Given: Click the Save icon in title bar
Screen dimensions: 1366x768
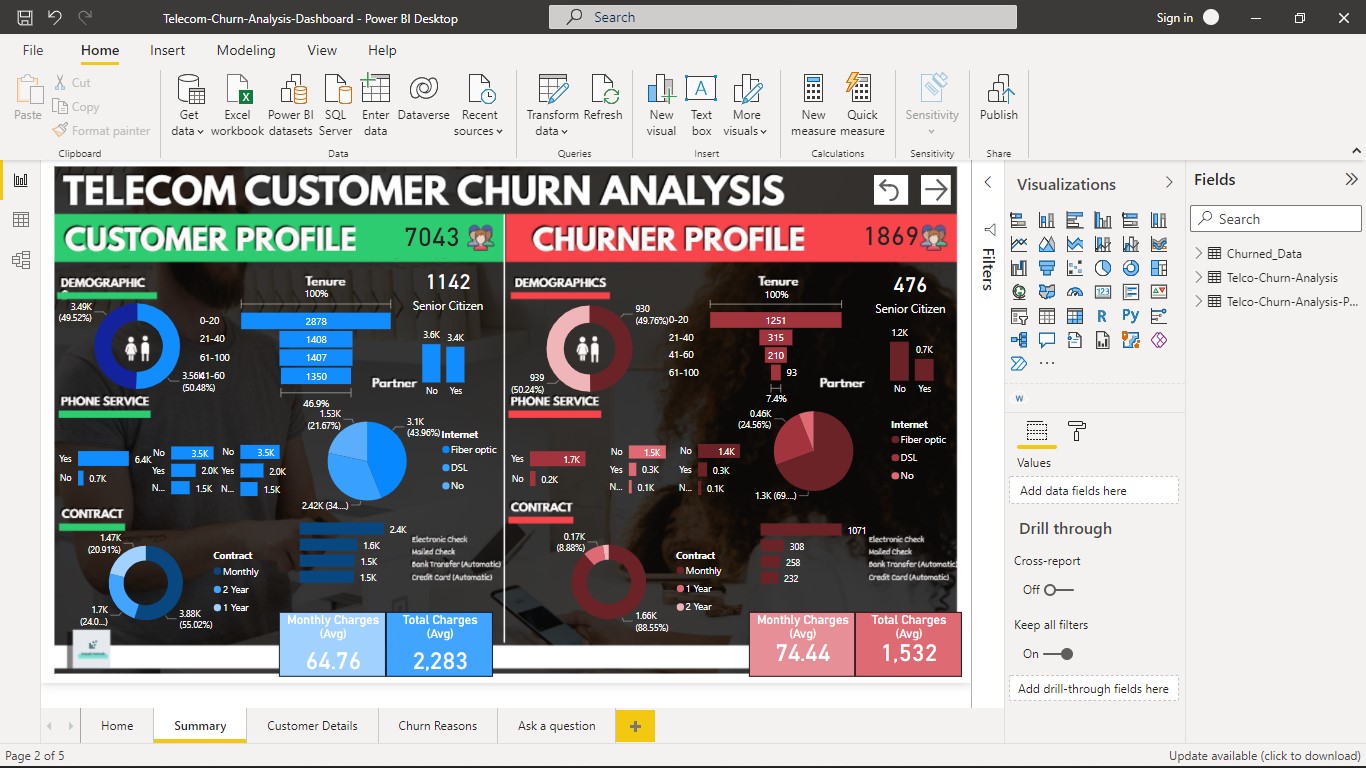Looking at the screenshot, I should tap(25, 18).
